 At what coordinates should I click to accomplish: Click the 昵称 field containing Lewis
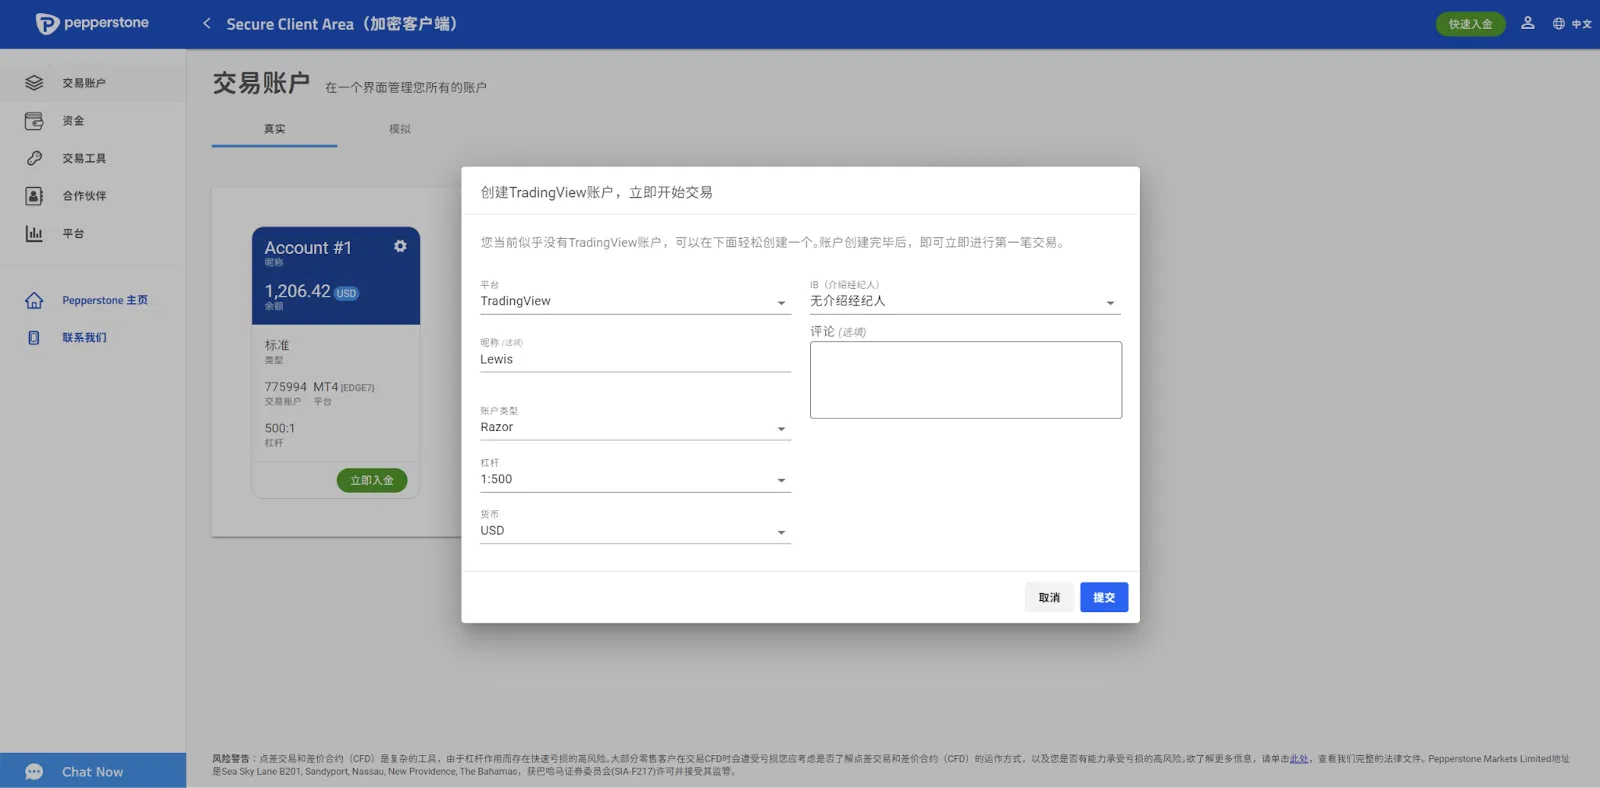pyautogui.click(x=635, y=360)
